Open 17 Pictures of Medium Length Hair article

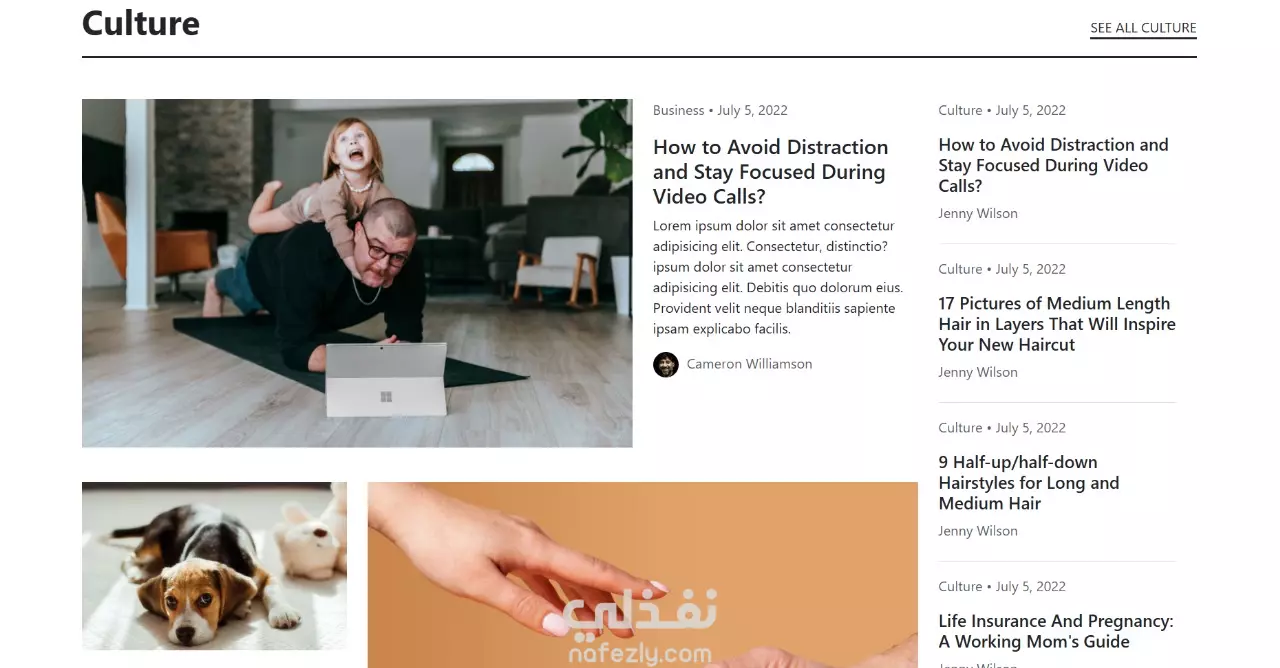pos(1057,324)
